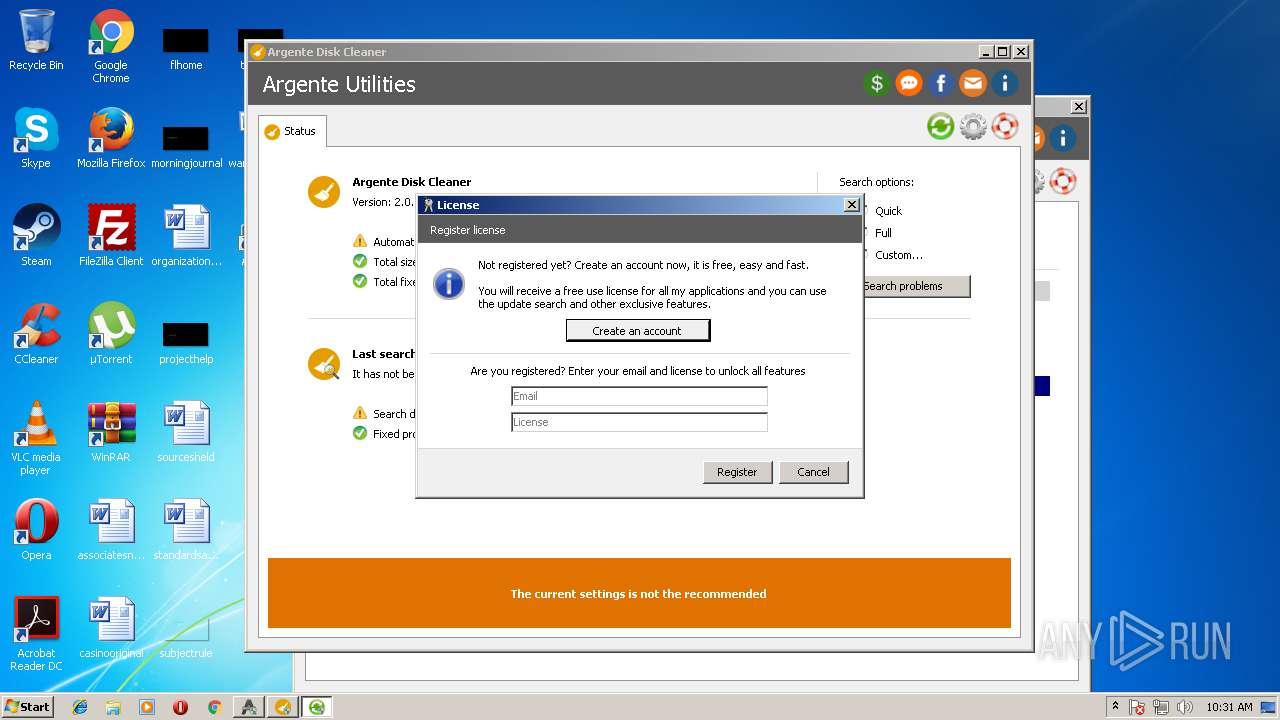1280x720 pixels.
Task: Click the green updater taskbar button
Action: pyautogui.click(x=317, y=707)
